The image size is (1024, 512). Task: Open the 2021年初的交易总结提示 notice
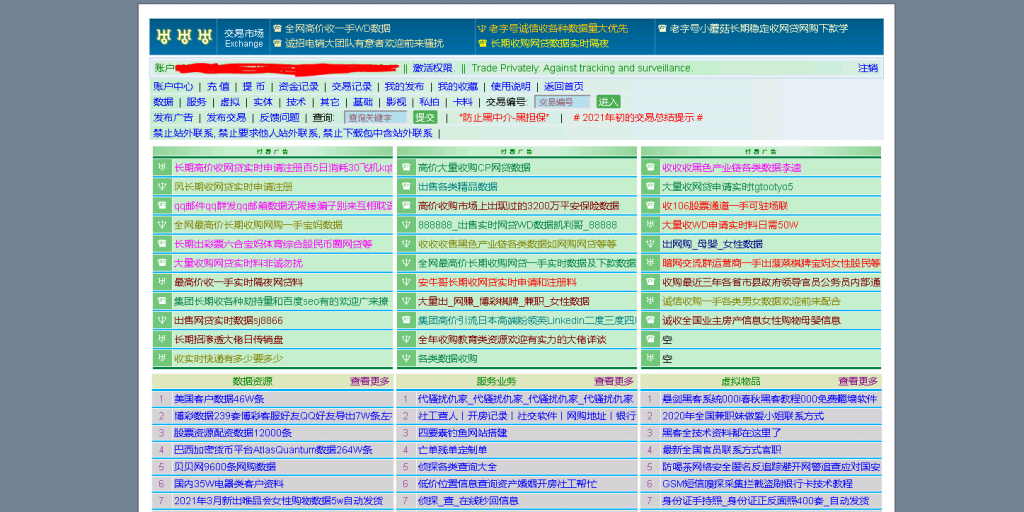pyautogui.click(x=638, y=118)
